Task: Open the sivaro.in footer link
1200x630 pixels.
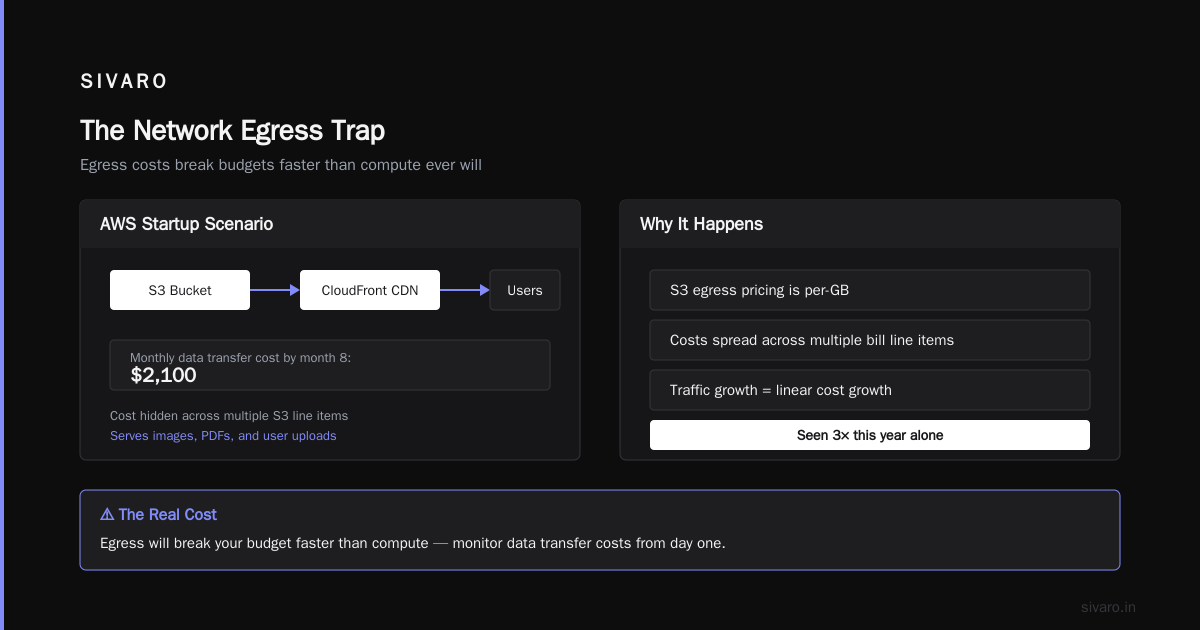Action: pyautogui.click(x=1108, y=607)
